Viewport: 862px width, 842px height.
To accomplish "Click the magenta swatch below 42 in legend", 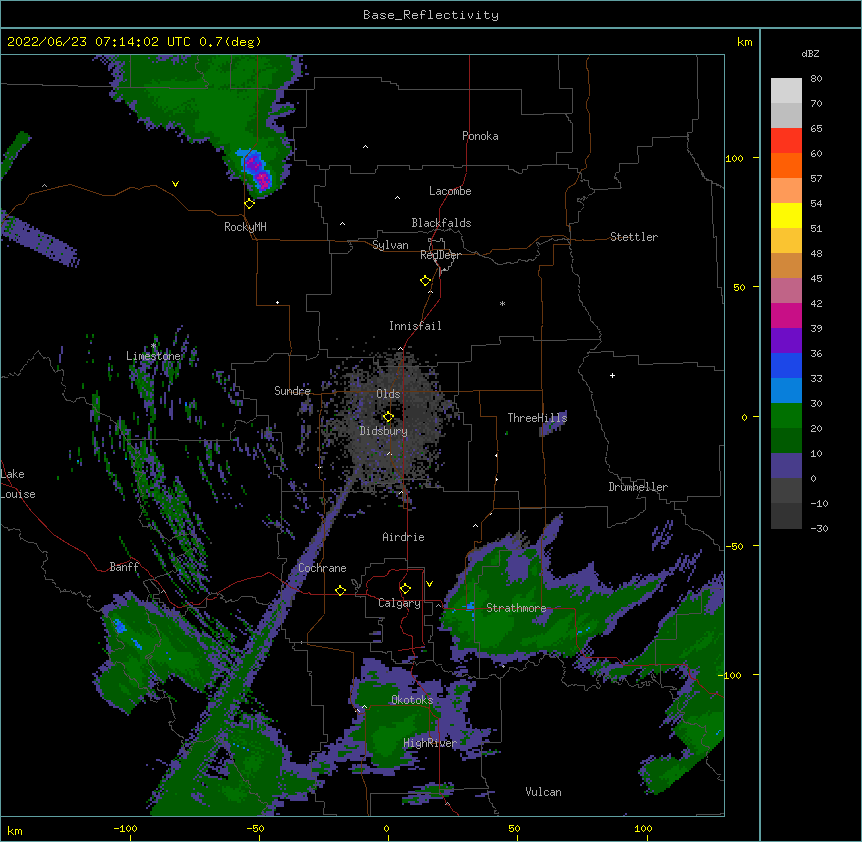I will click(x=786, y=315).
